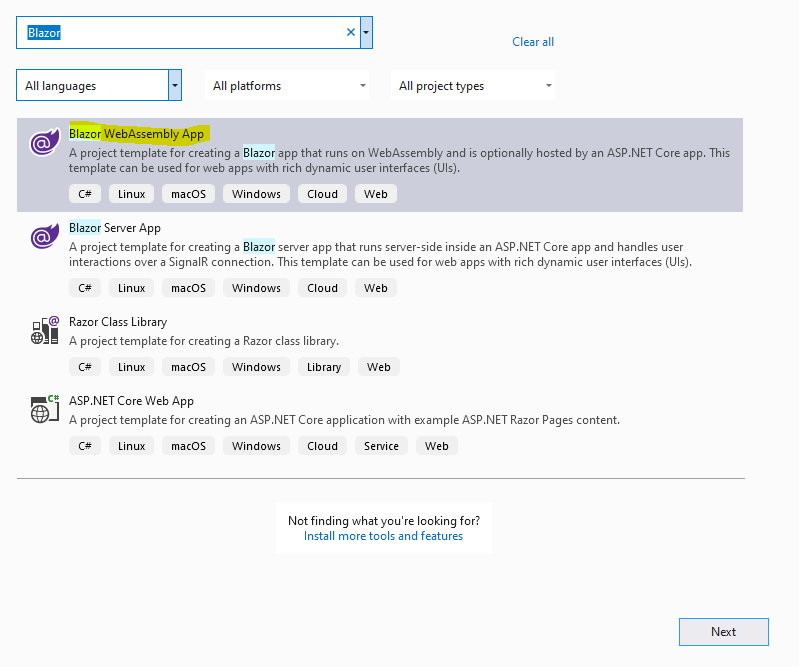This screenshot has width=799, height=667.
Task: Open Install more tools and features link
Action: [x=383, y=536]
